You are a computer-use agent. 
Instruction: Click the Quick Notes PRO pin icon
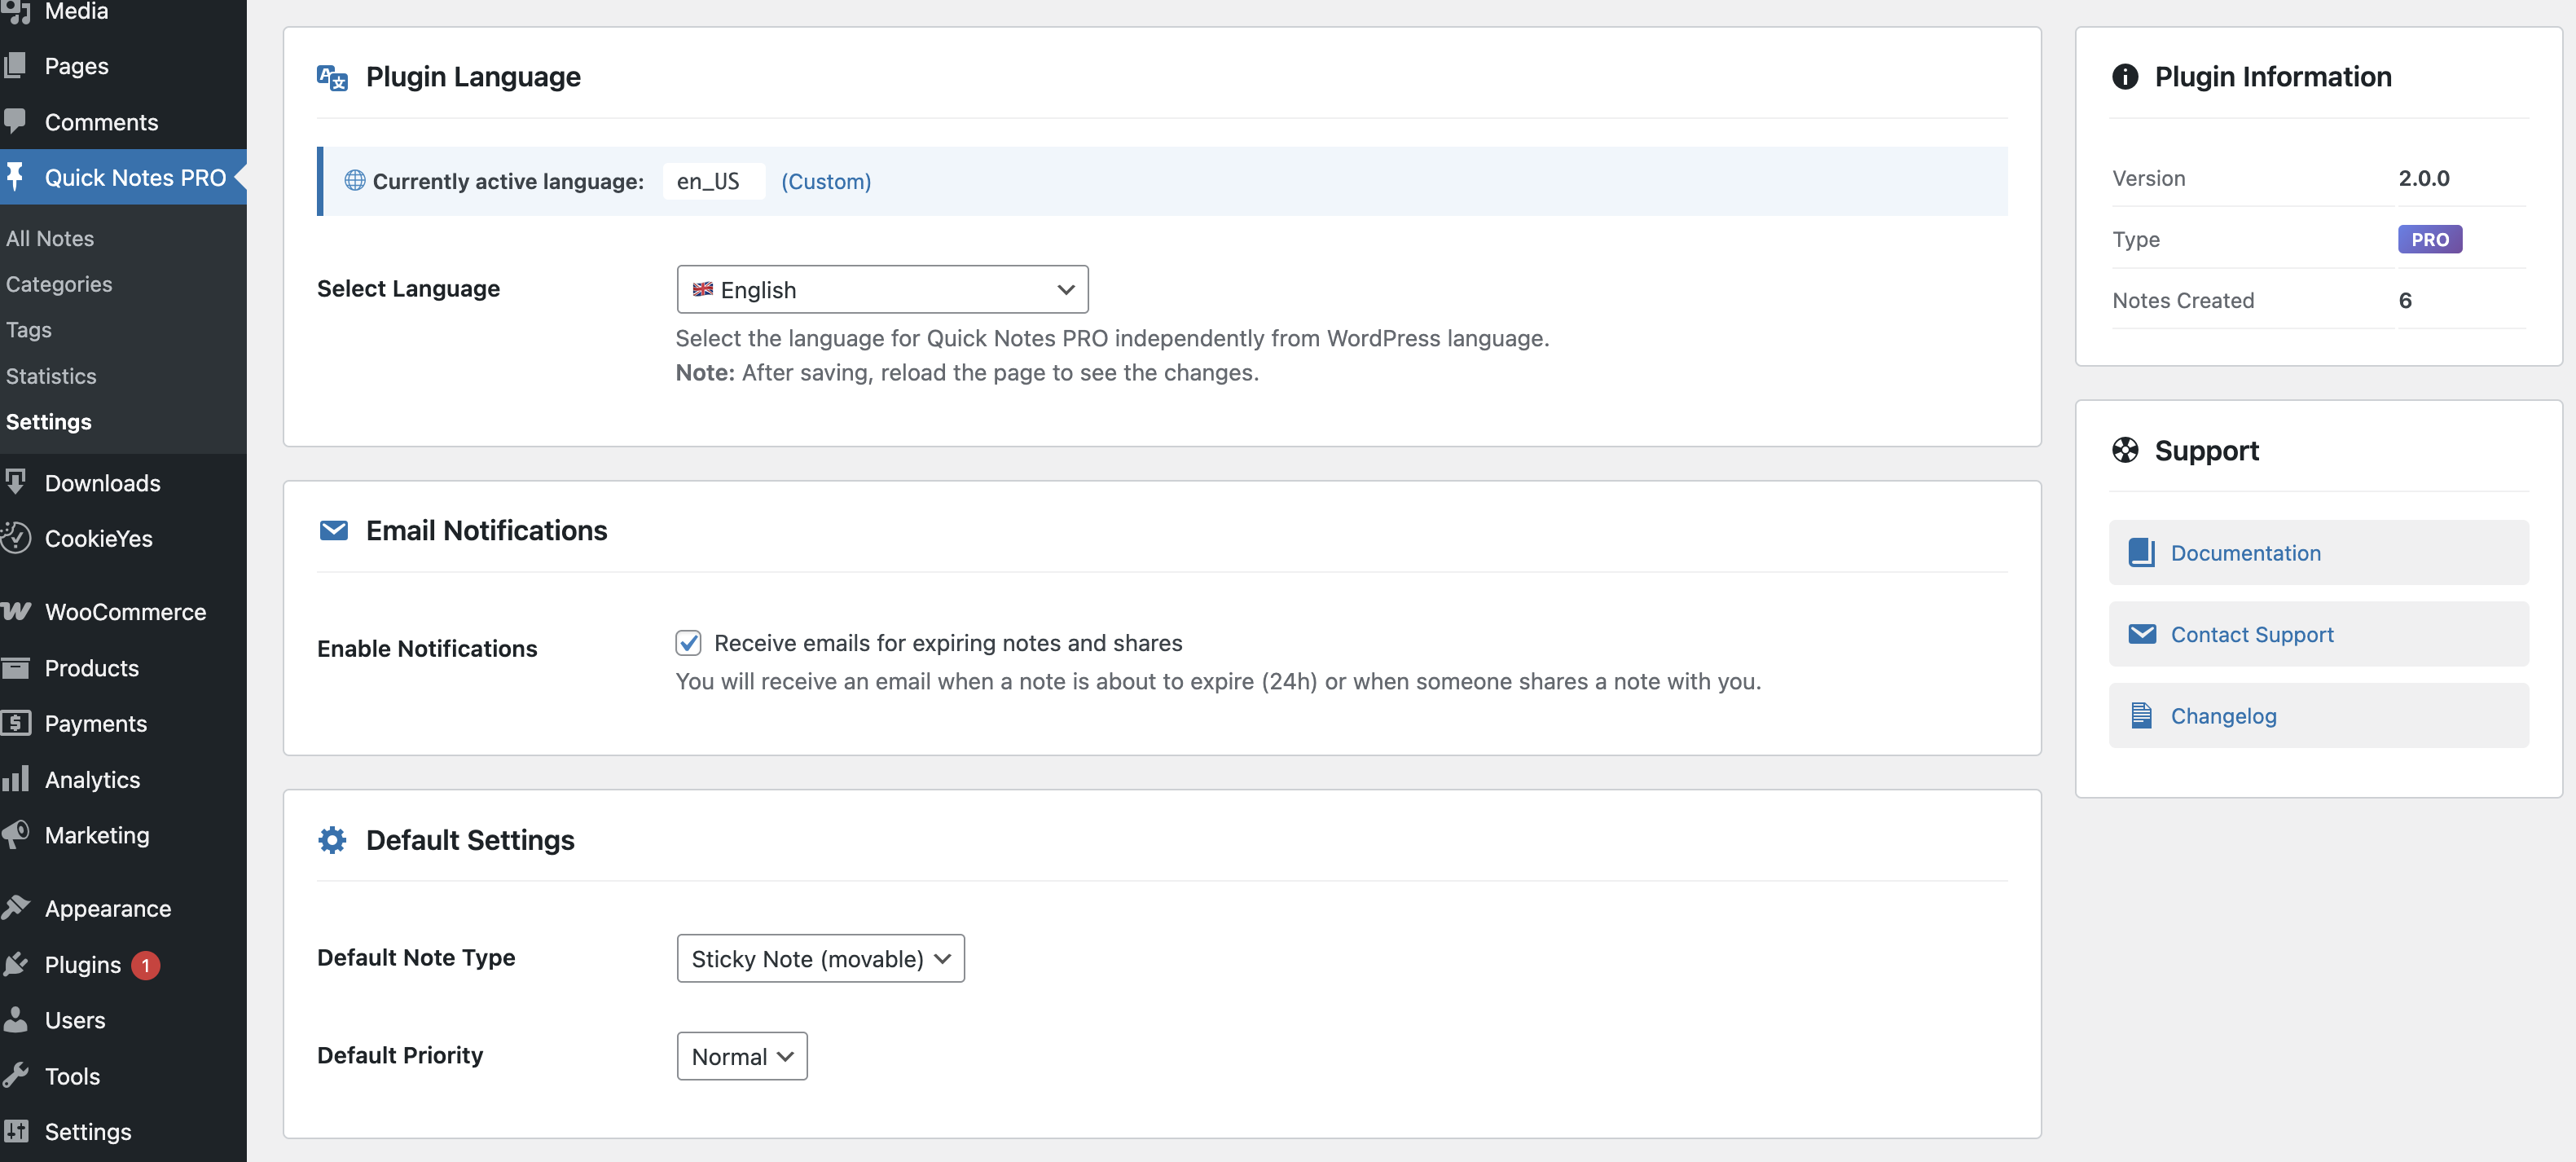pyautogui.click(x=15, y=177)
